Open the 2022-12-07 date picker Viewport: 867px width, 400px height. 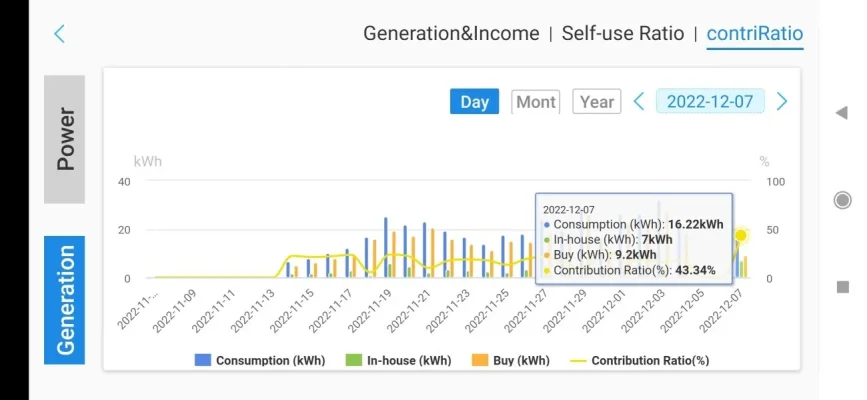tap(710, 102)
